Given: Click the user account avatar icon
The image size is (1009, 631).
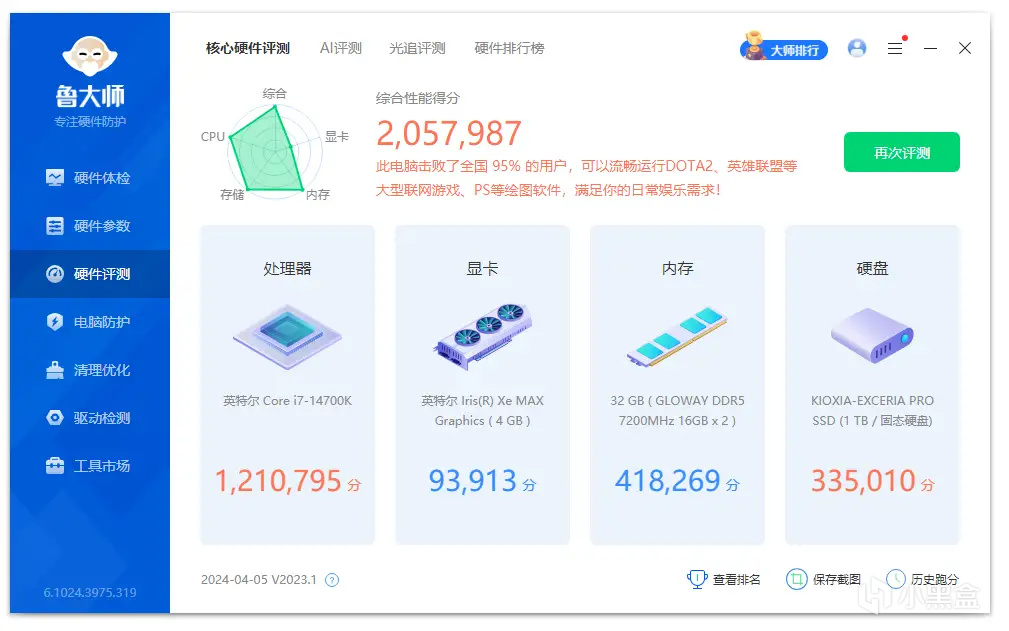Looking at the screenshot, I should 856,48.
